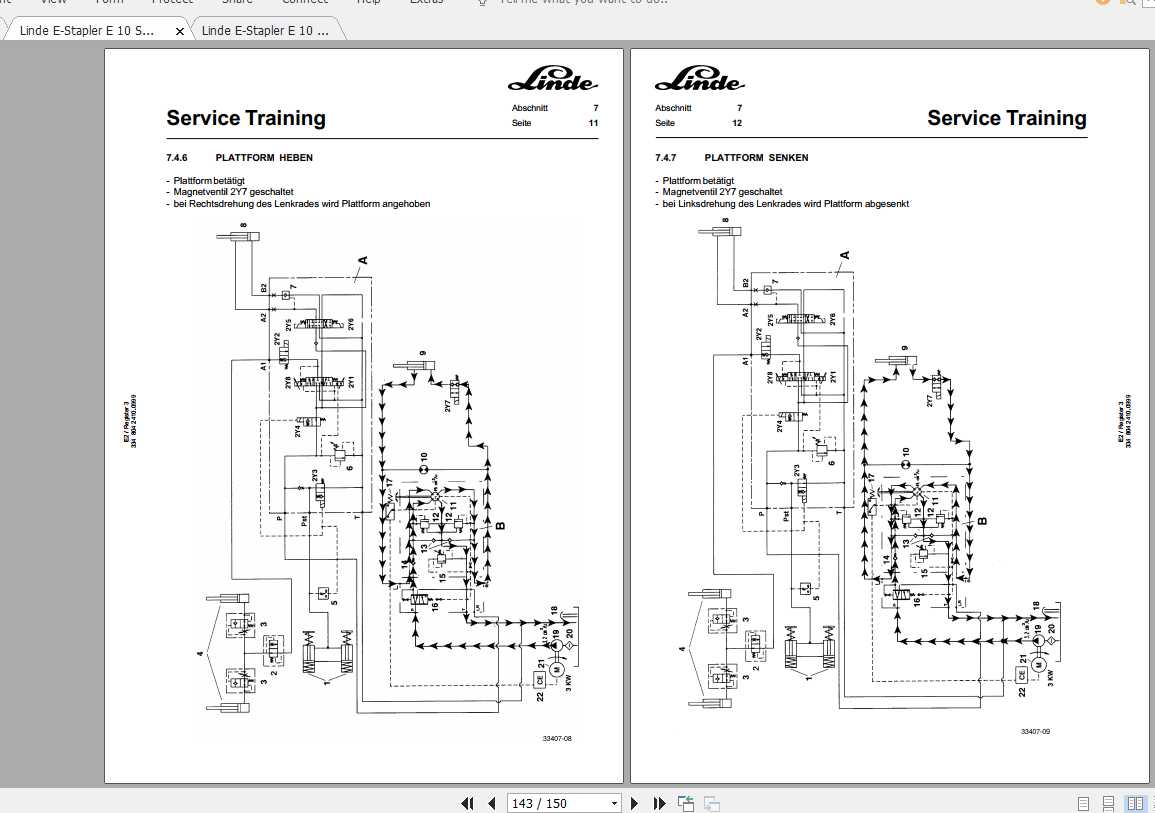Click 'Magnetventil 2Y7 geschaltet' on right page

[722, 192]
